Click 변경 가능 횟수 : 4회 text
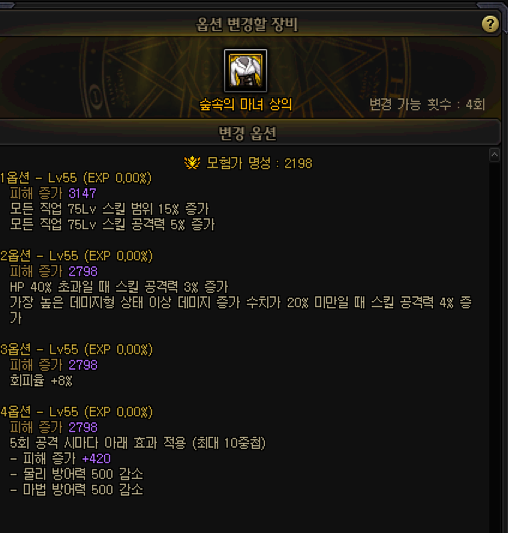The height and width of the screenshot is (533, 508). [x=427, y=104]
